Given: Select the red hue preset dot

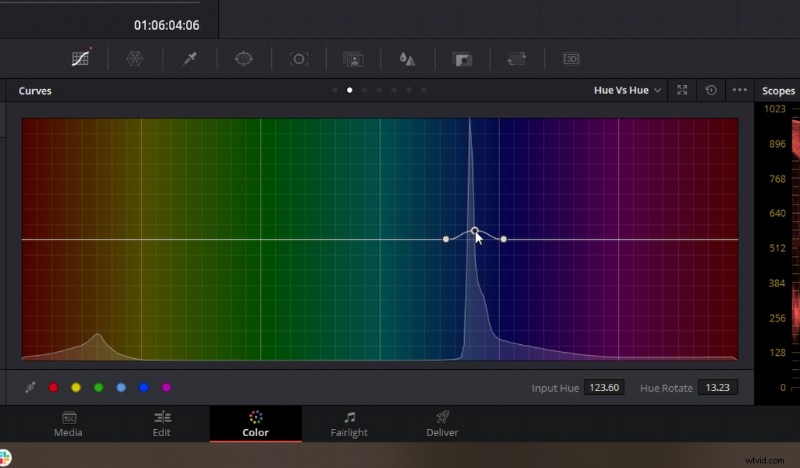Looking at the screenshot, I should click(x=53, y=387).
